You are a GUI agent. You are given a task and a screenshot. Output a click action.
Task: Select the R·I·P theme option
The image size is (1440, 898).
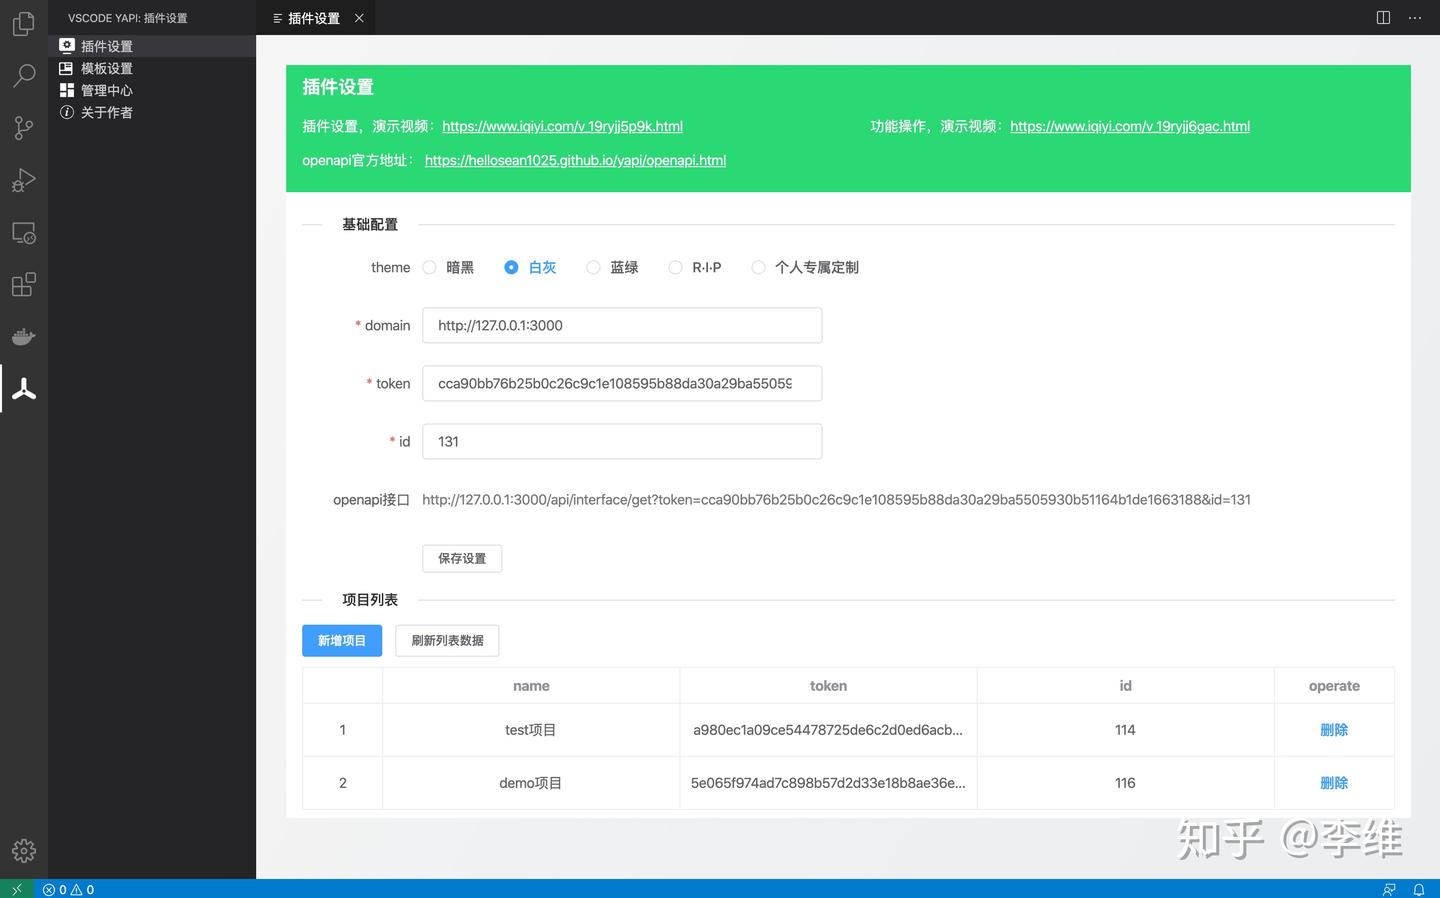[675, 267]
